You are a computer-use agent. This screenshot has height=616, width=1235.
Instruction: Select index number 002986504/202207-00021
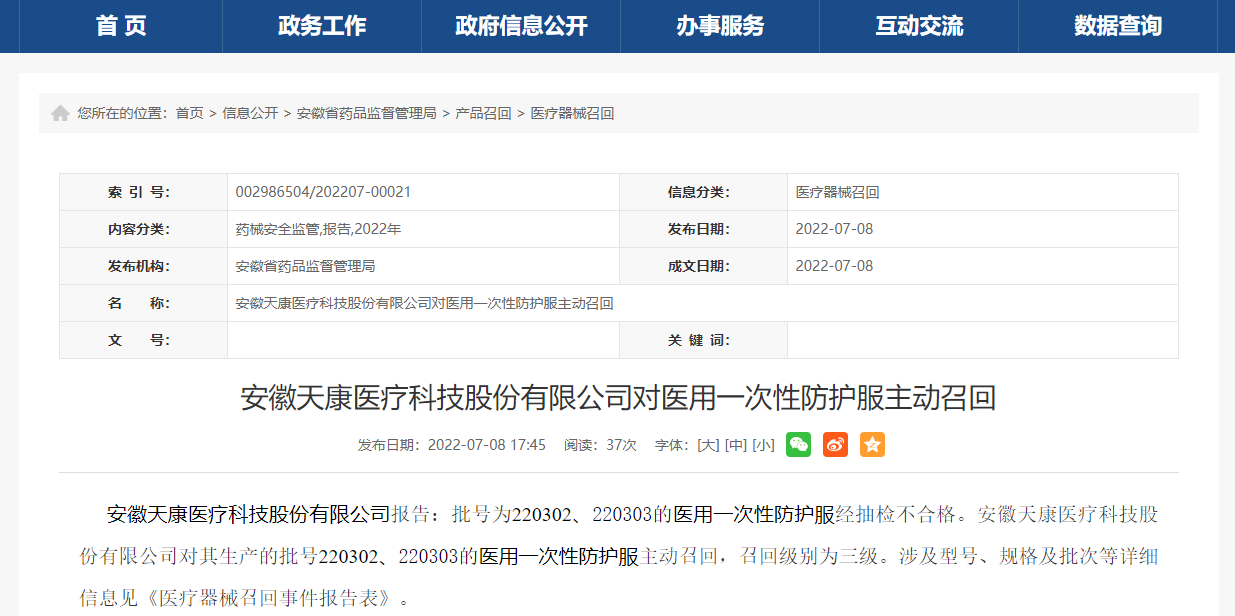323,192
